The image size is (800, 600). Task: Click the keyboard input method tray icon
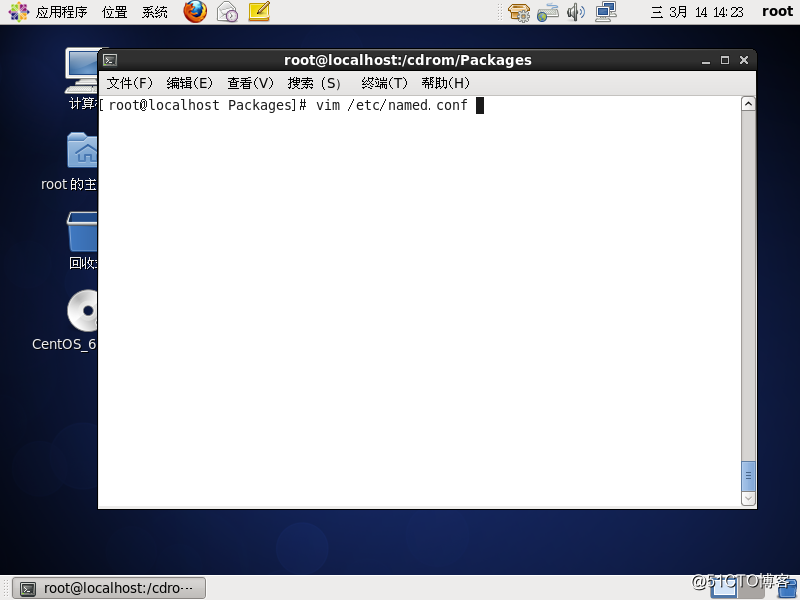point(547,12)
